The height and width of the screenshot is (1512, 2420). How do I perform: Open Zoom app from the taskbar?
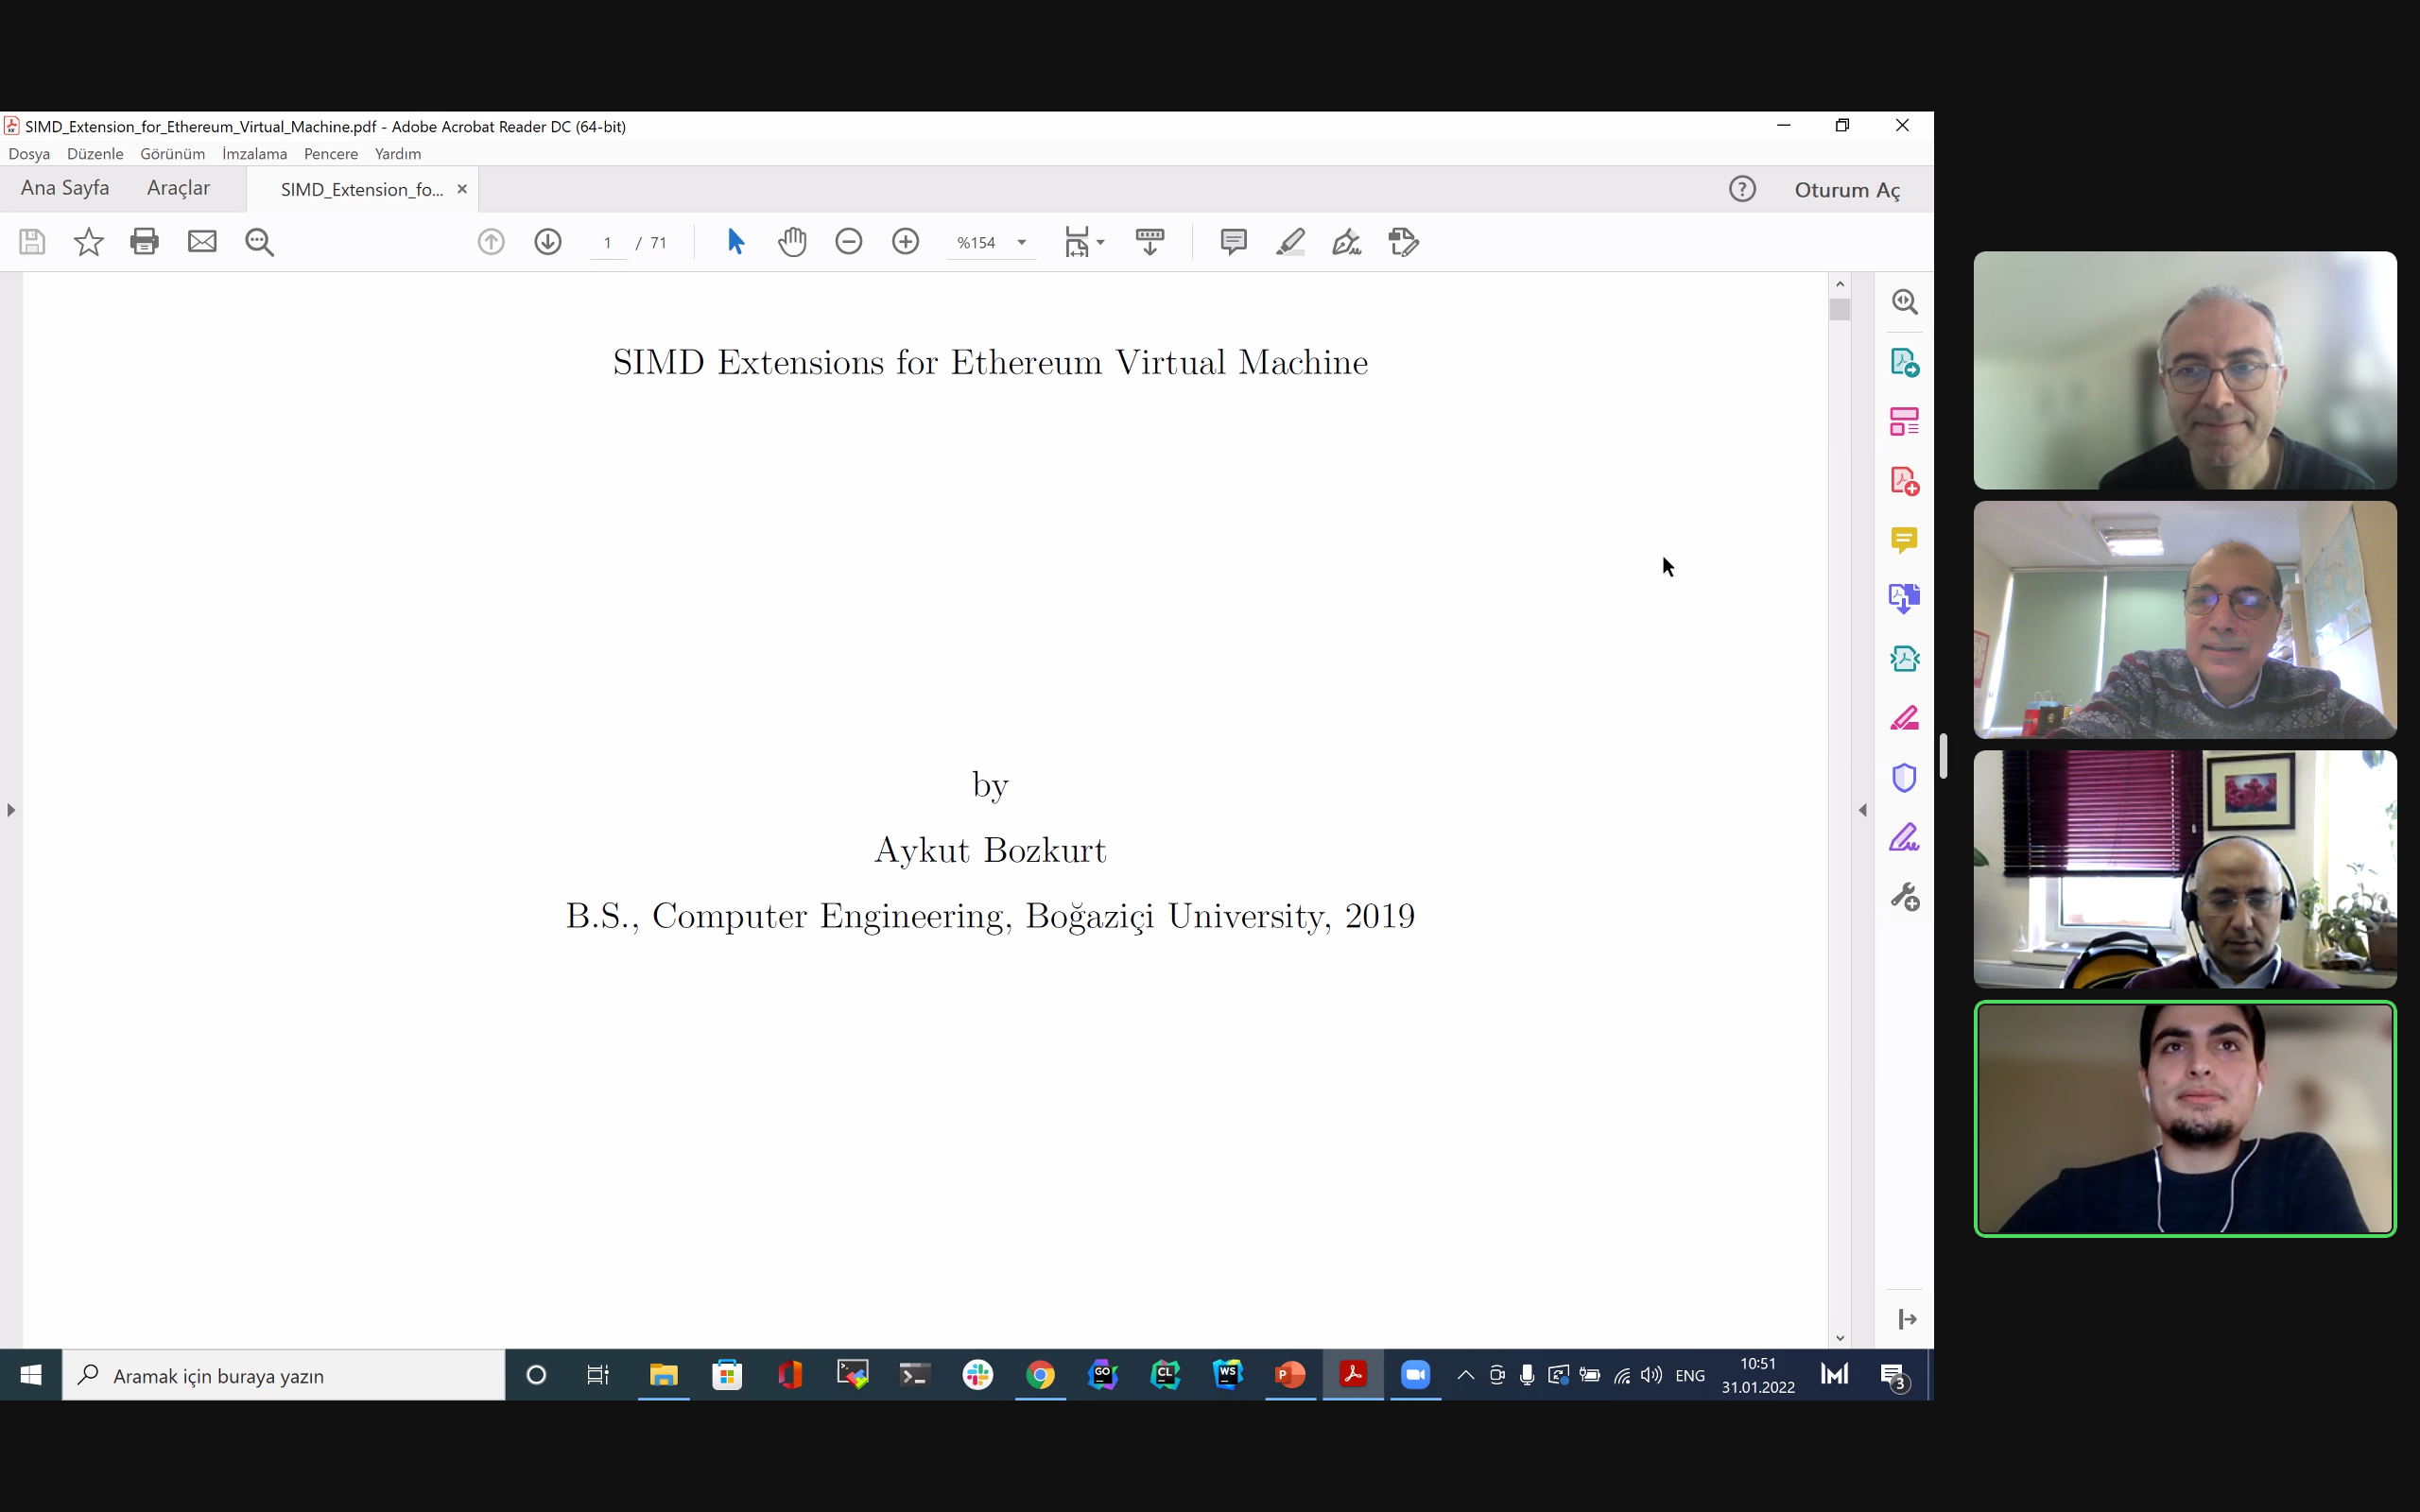click(1415, 1375)
